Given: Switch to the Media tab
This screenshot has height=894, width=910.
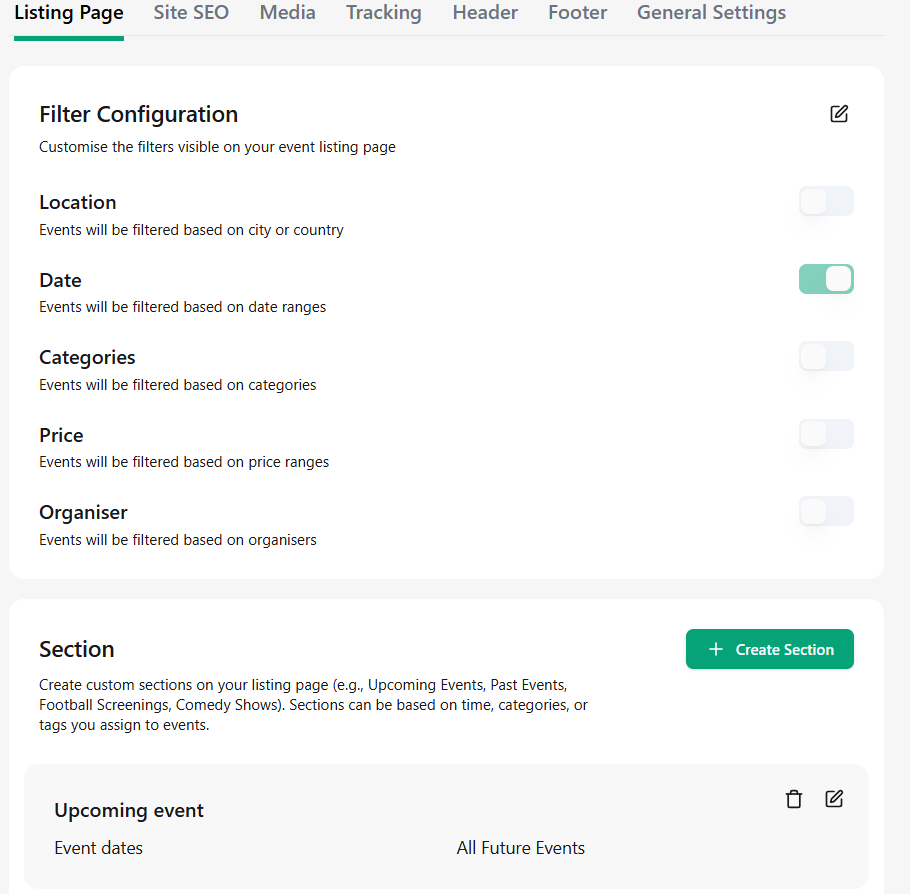Looking at the screenshot, I should click(x=287, y=13).
